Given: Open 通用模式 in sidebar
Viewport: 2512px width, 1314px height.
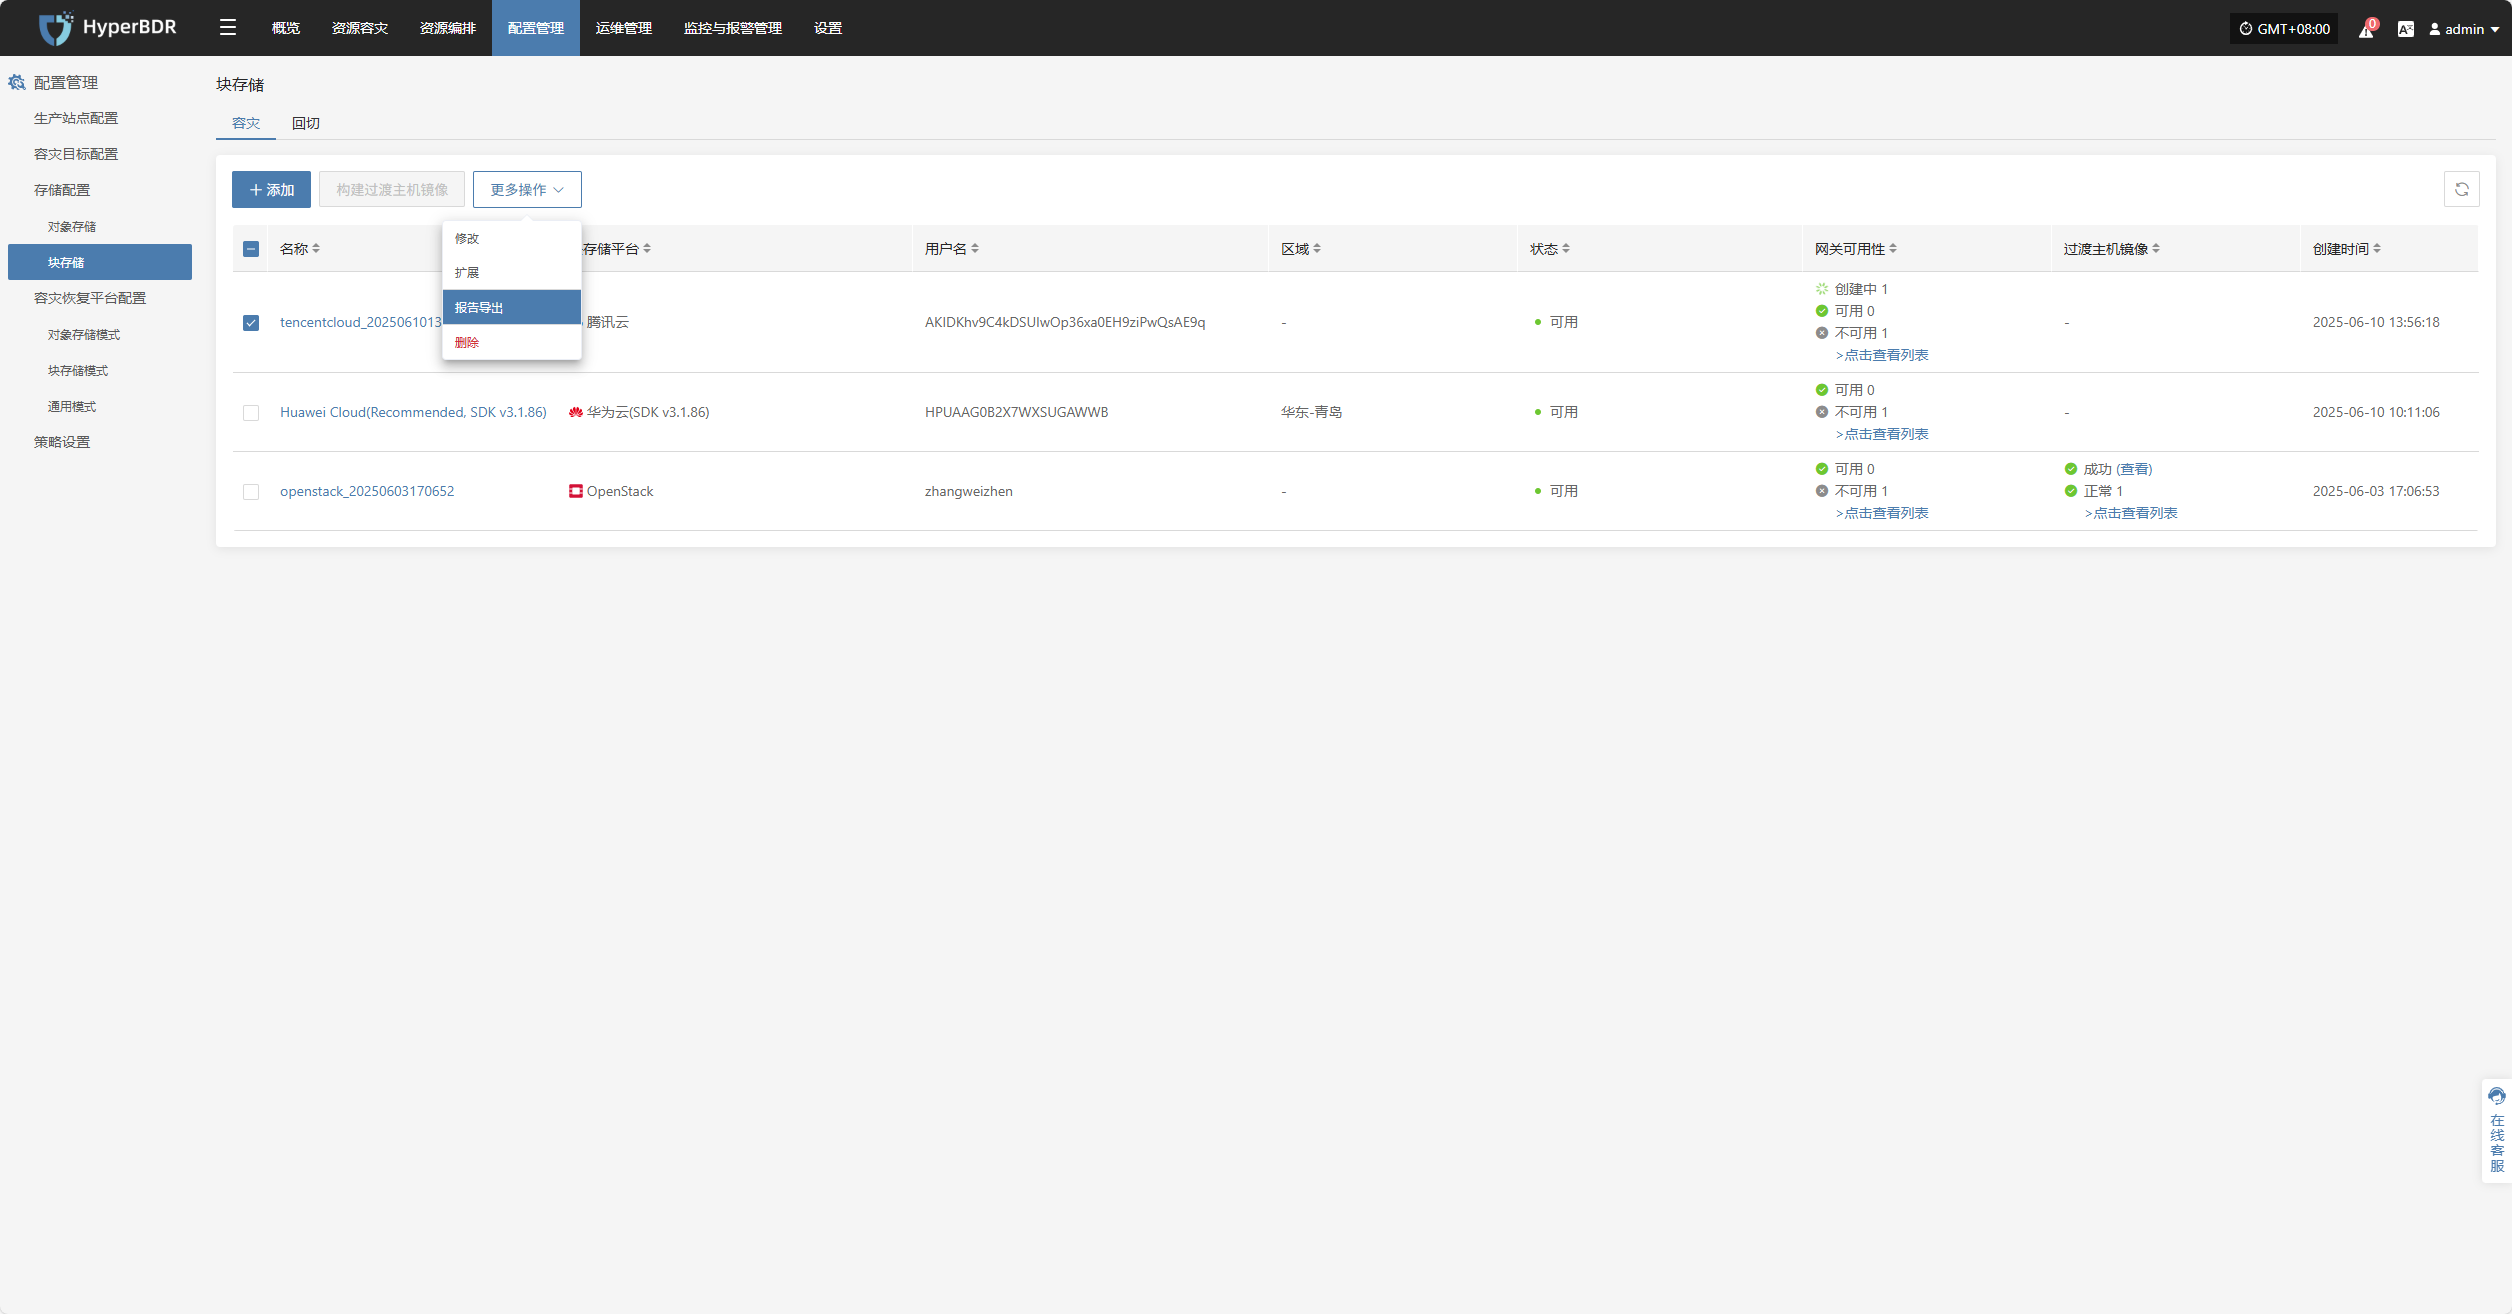Looking at the screenshot, I should (x=72, y=407).
